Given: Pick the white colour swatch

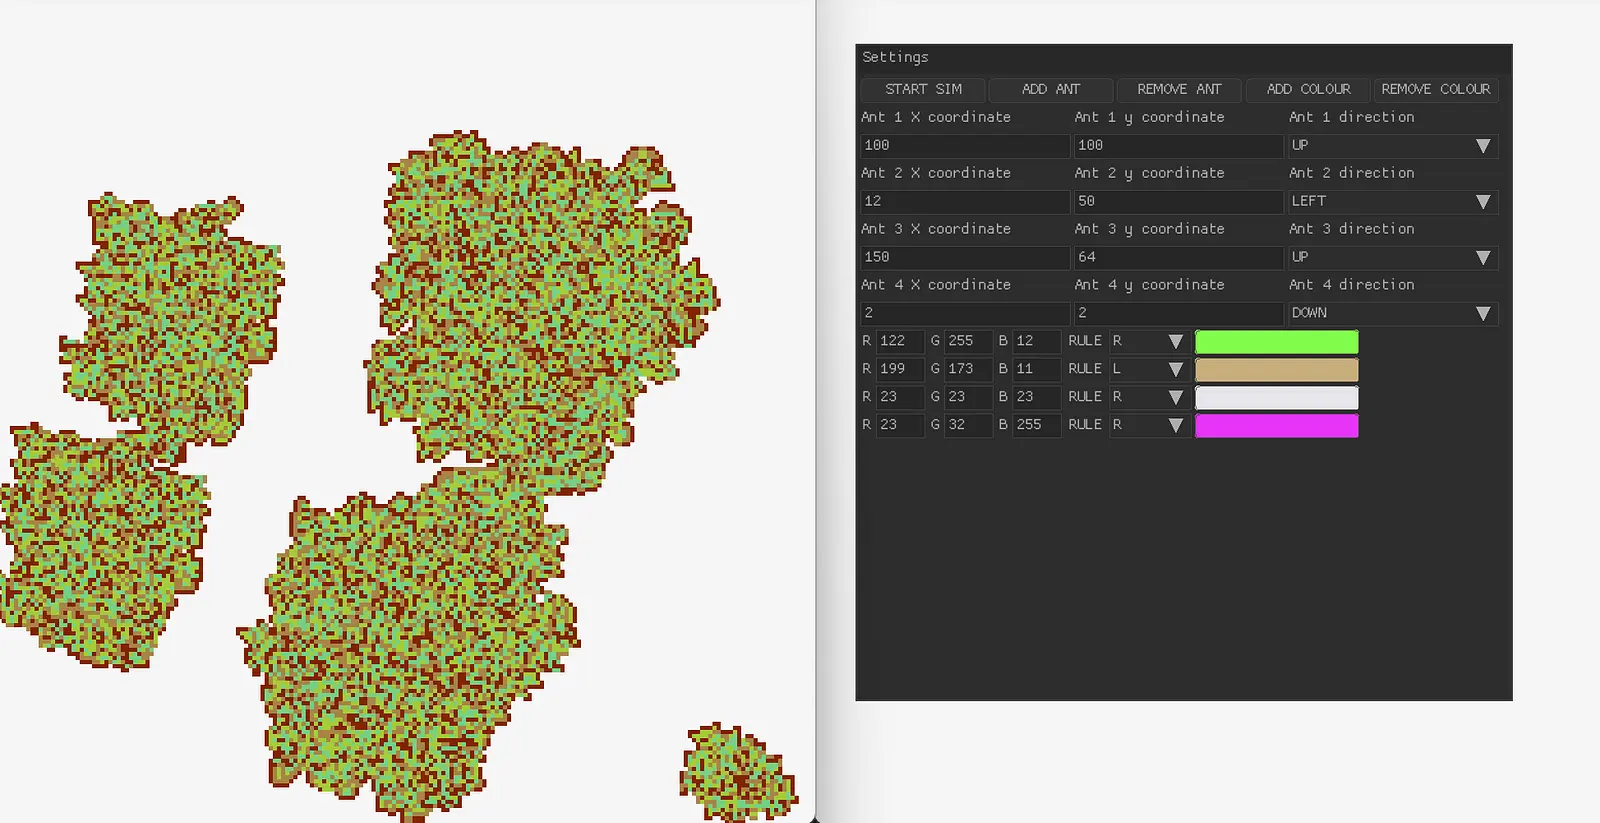Looking at the screenshot, I should click(x=1276, y=398).
